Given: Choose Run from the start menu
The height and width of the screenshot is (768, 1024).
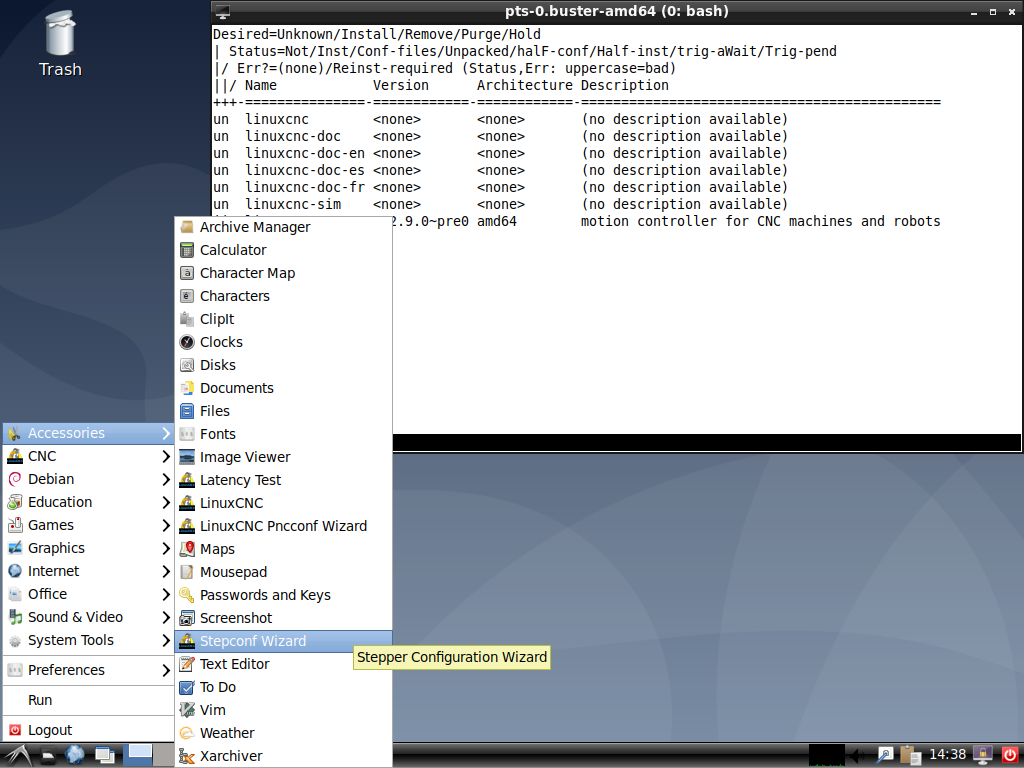Looking at the screenshot, I should (88, 700).
